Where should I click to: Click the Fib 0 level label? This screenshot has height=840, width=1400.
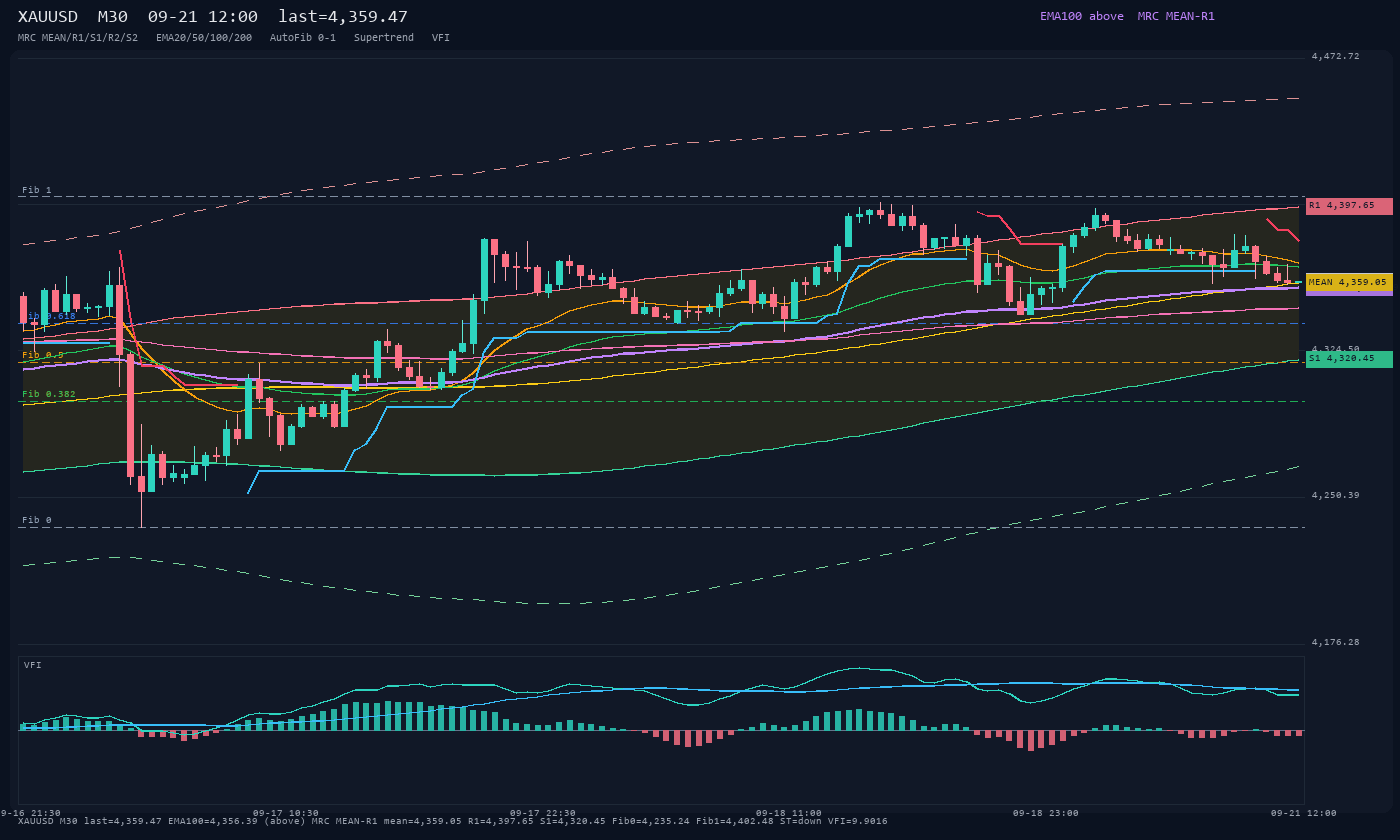click(x=37, y=520)
